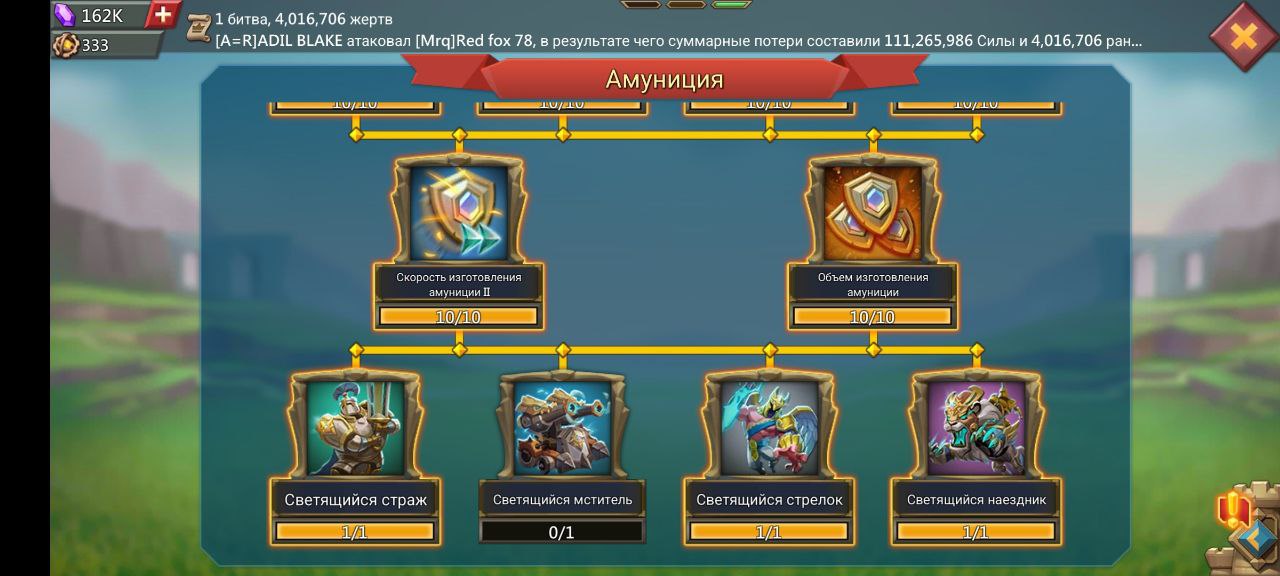Tap the red plus to add gems
Viewport: 1280px width, 576px height.
coord(162,15)
